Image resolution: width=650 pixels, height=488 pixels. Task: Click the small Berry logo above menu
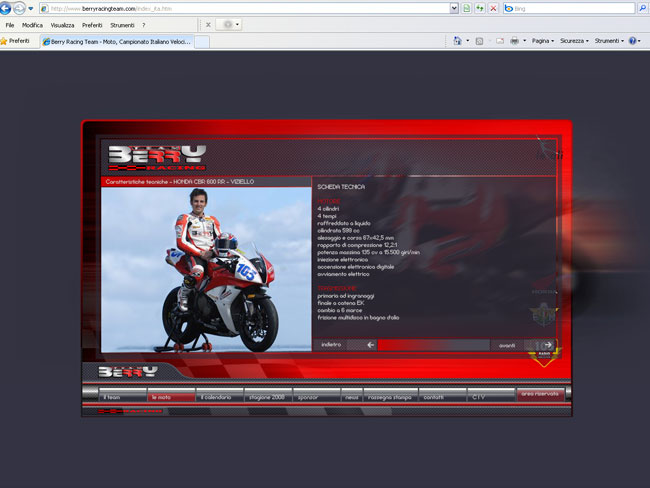[128, 371]
